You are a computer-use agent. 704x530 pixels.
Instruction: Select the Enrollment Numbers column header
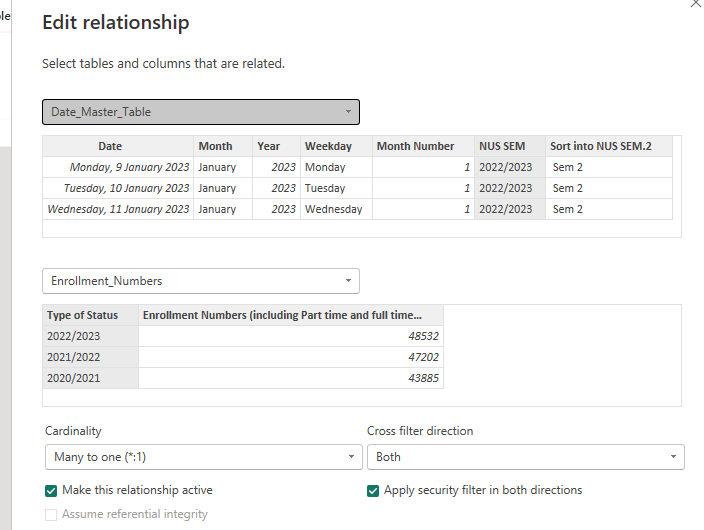point(291,315)
